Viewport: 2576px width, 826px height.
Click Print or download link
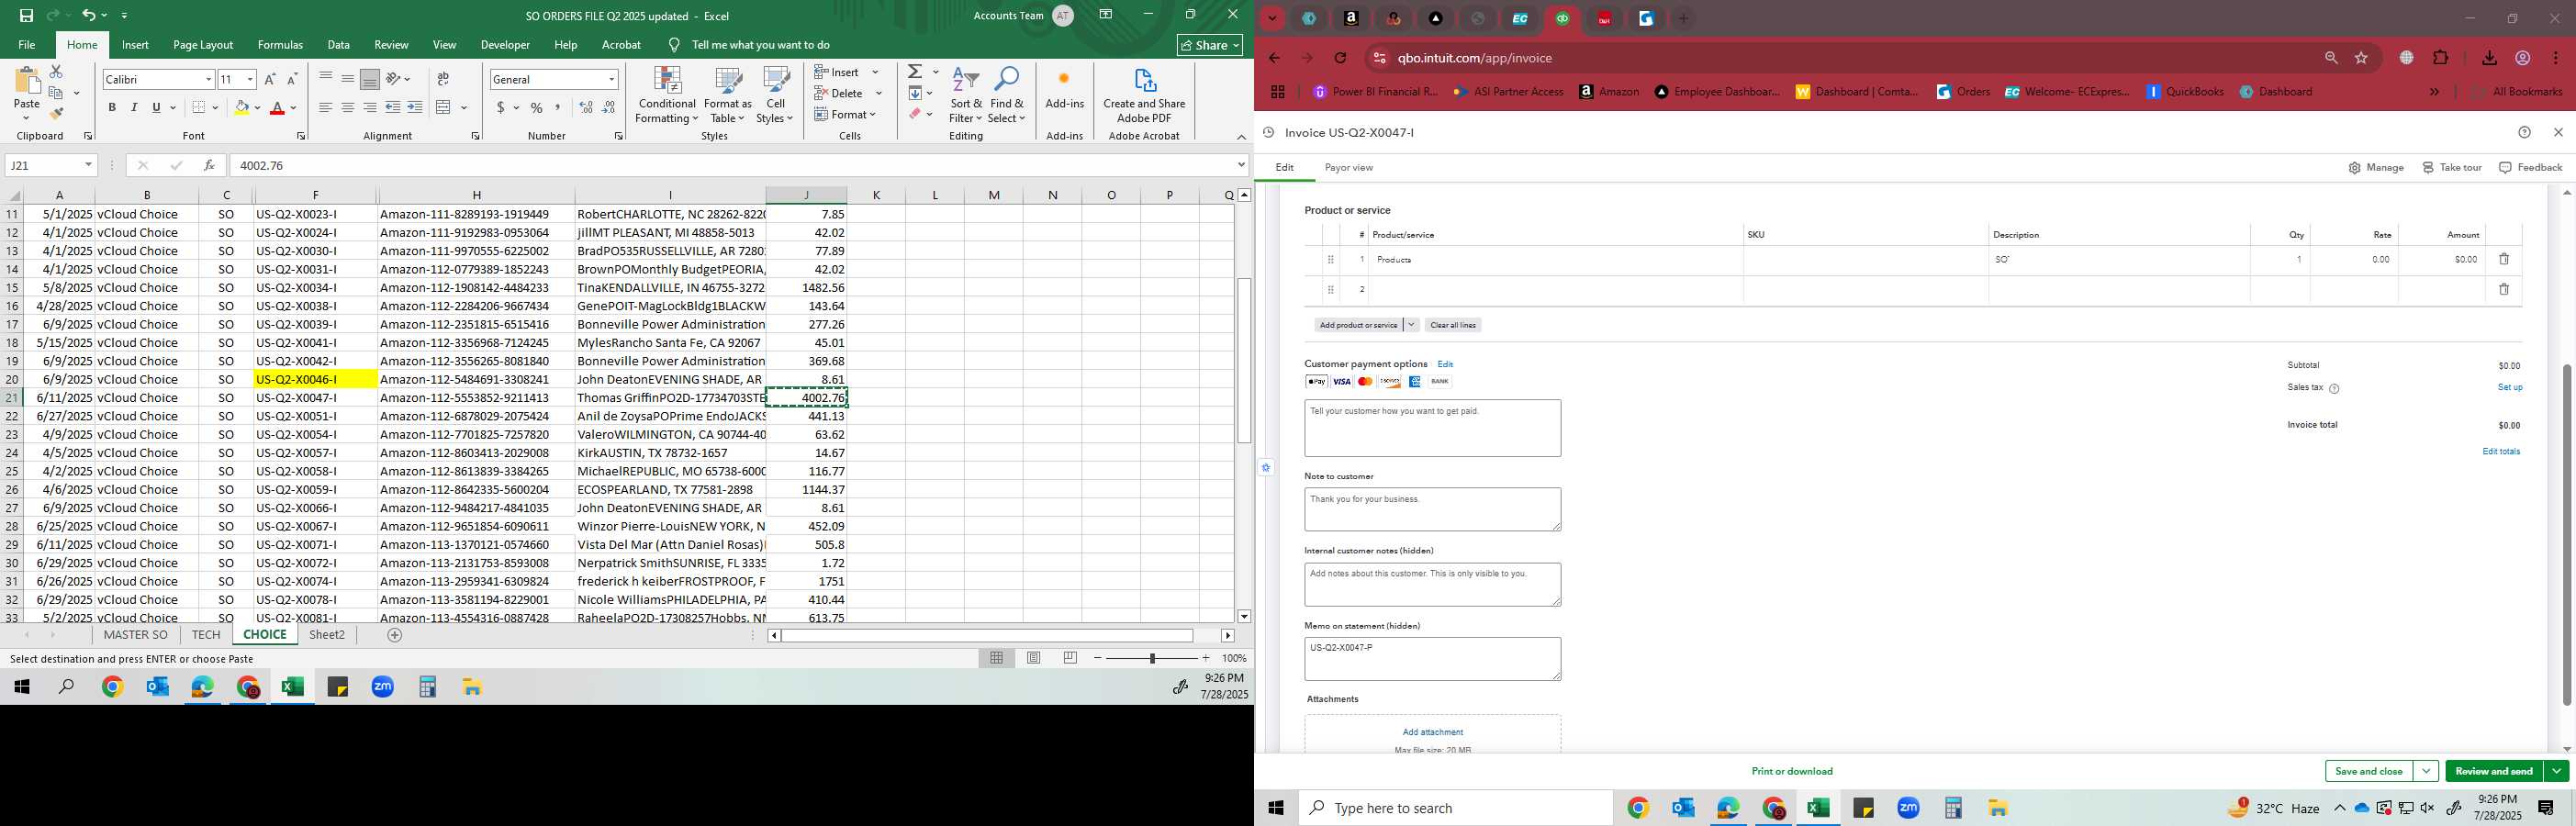1792,771
